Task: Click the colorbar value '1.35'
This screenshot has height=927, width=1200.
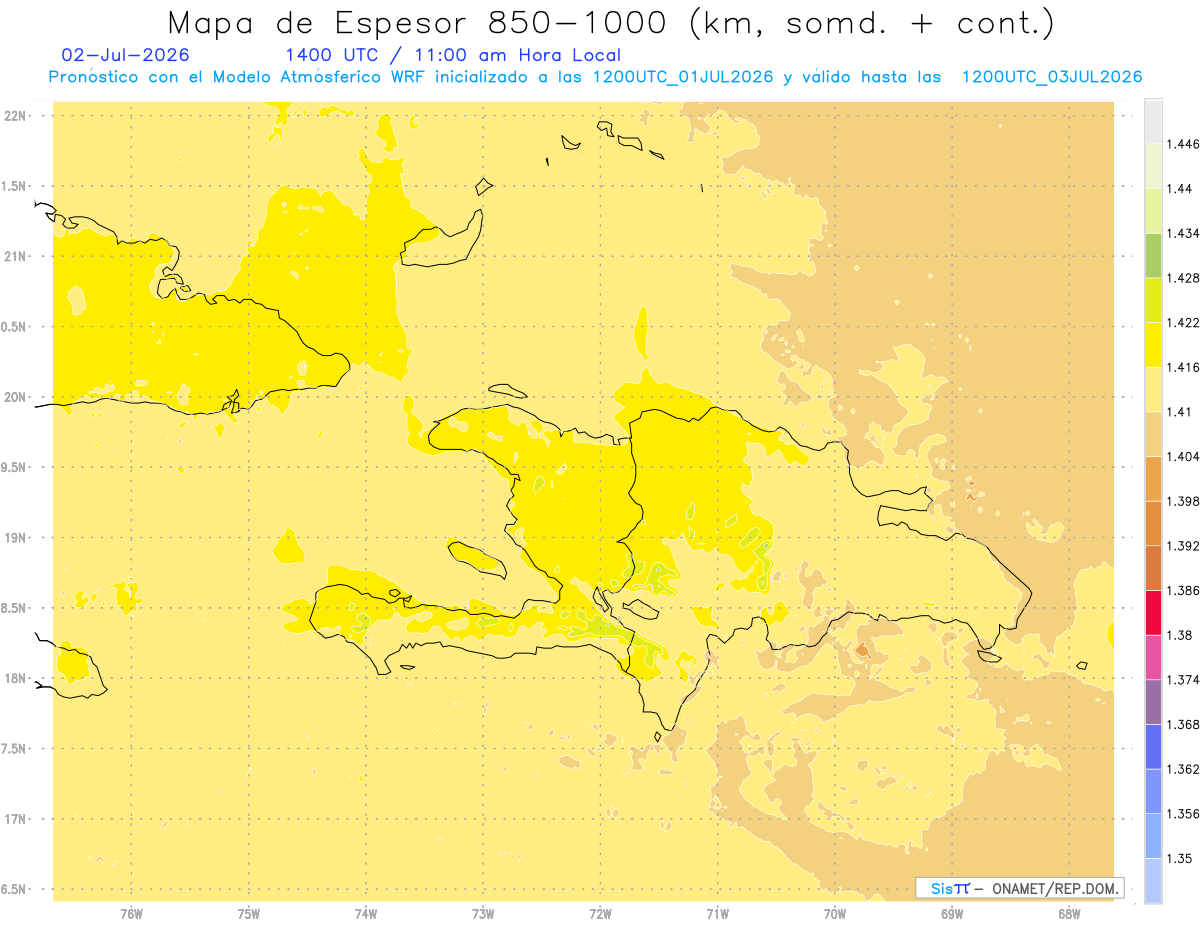Action: coord(1179,858)
